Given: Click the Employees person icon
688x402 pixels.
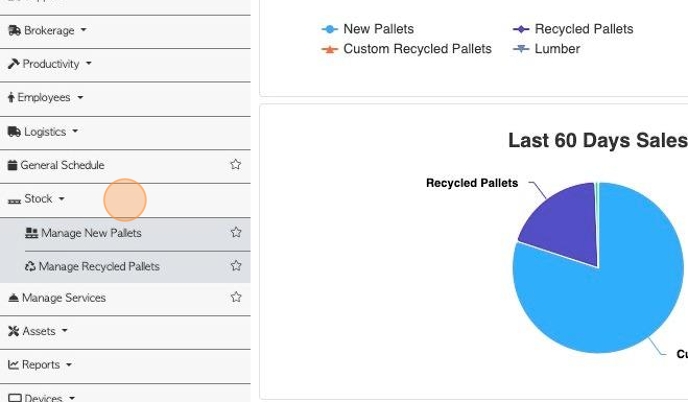Looking at the screenshot, I should coord(11,97).
